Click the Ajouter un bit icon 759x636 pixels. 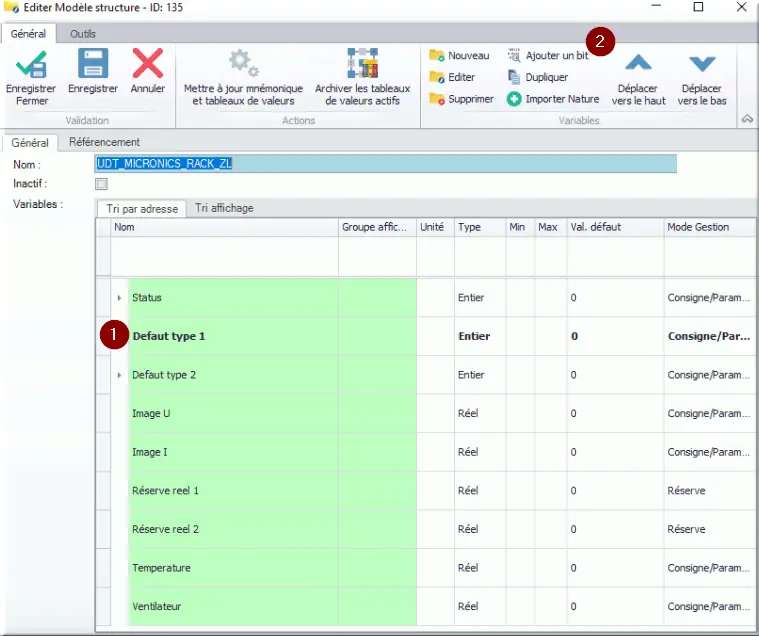pos(514,55)
